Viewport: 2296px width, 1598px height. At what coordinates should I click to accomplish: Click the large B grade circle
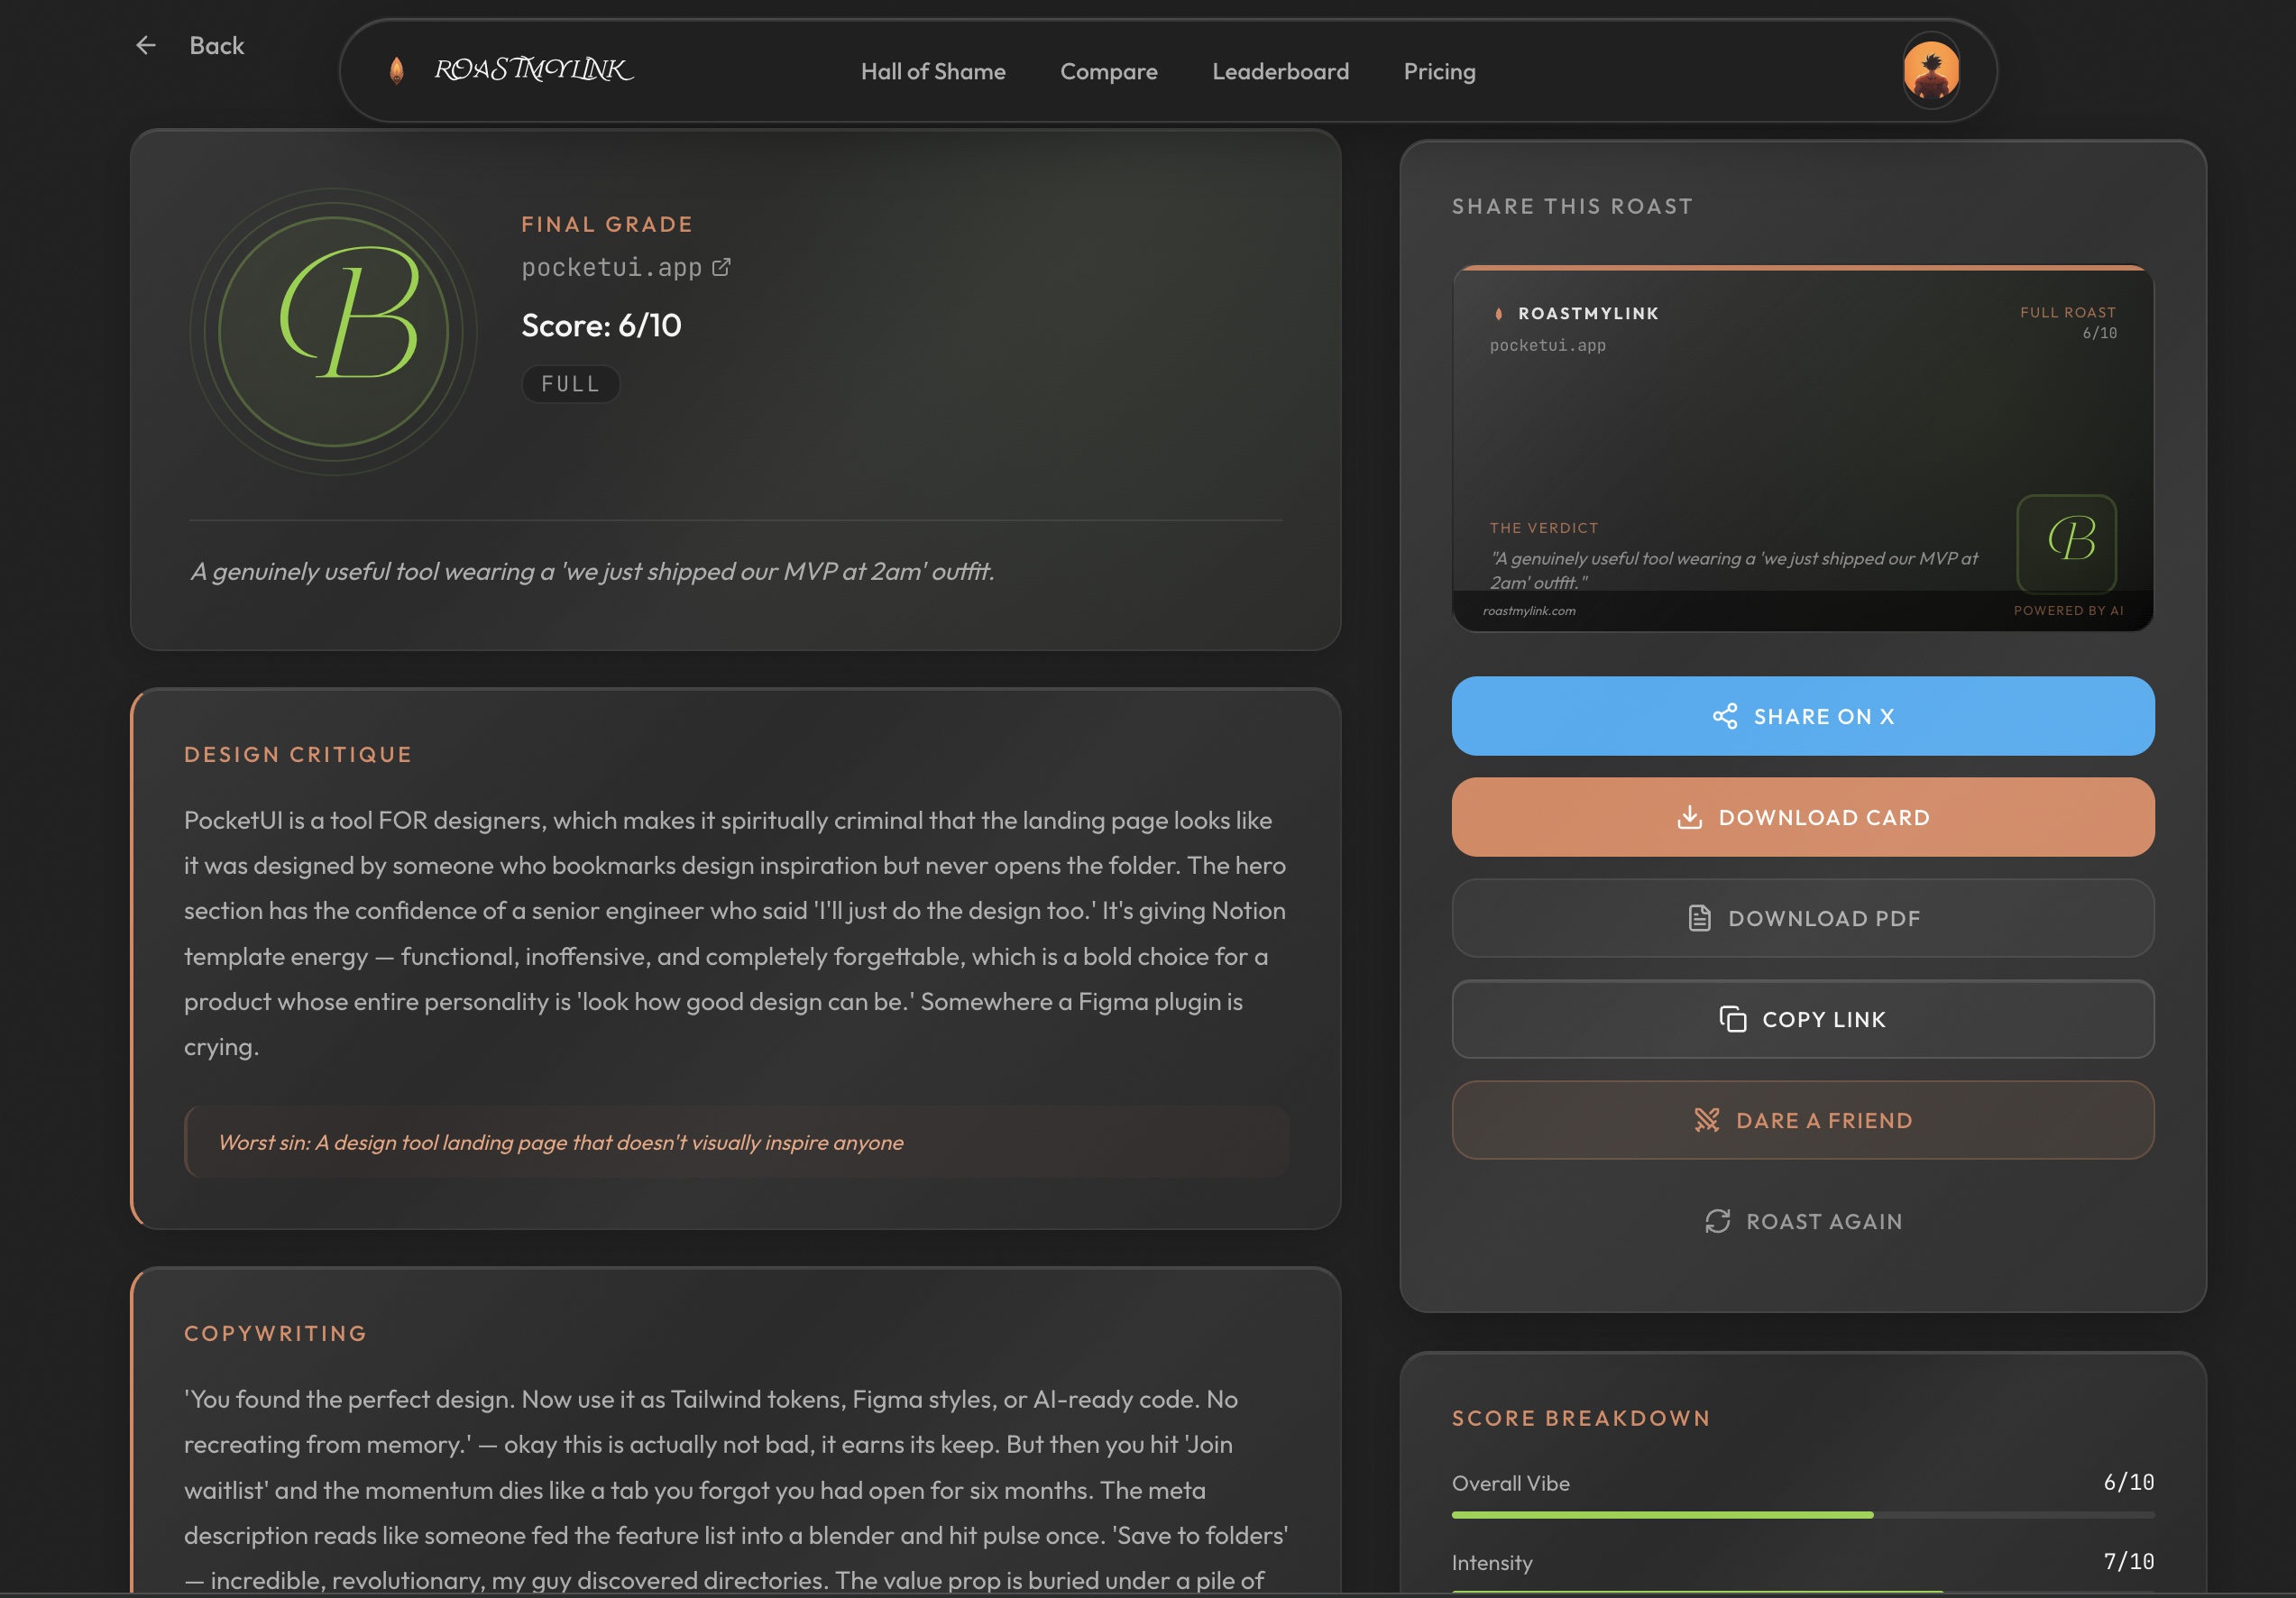point(333,331)
